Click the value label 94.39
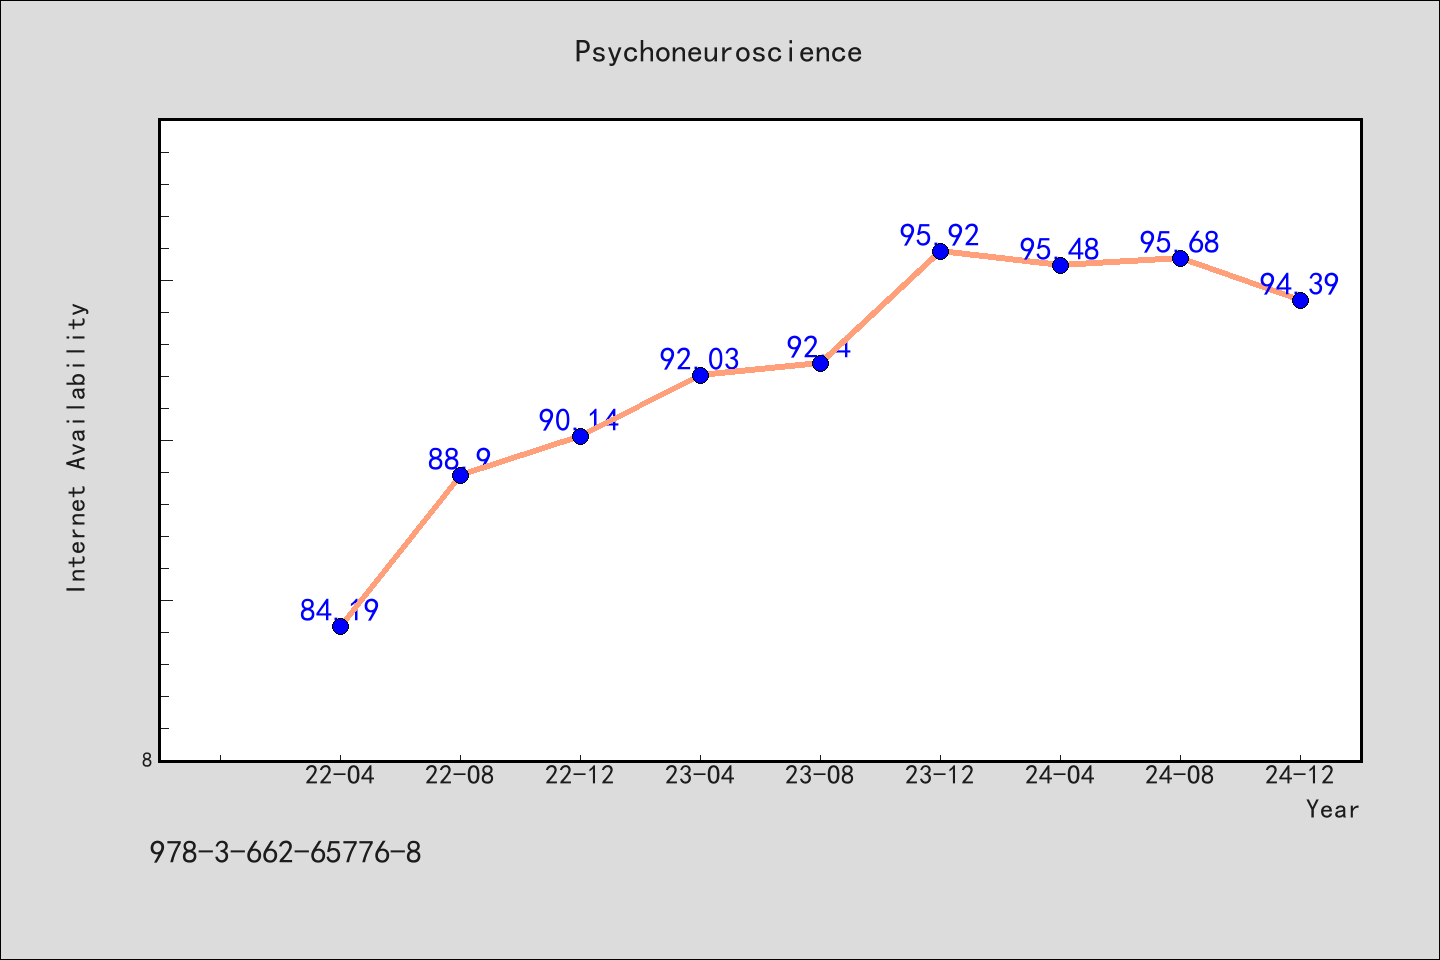The image size is (1440, 960). (1299, 285)
